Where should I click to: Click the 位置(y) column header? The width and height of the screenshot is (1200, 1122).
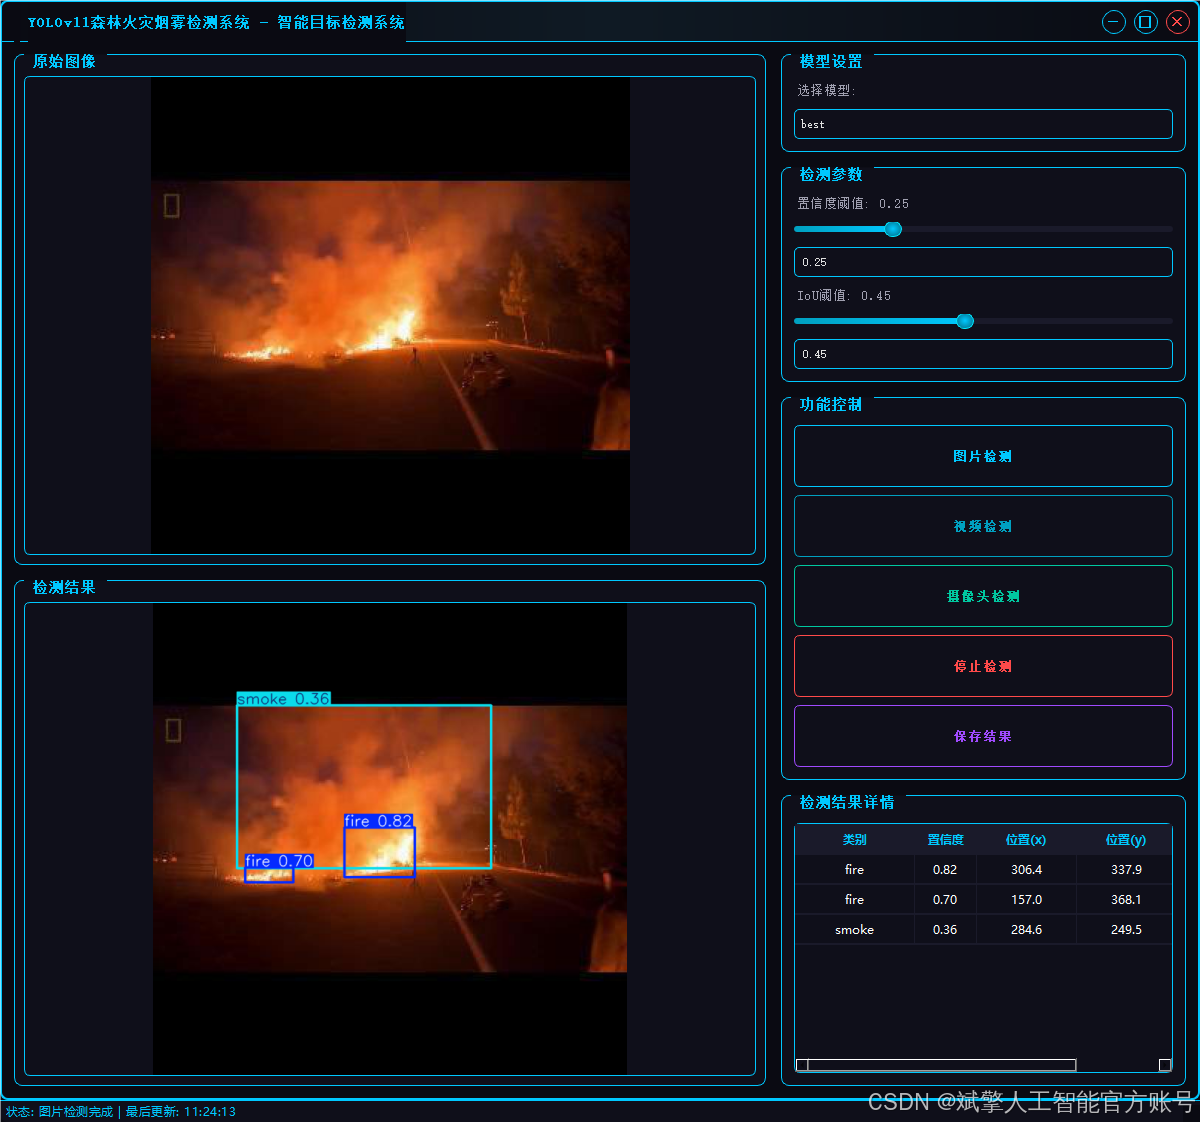[x=1125, y=840]
